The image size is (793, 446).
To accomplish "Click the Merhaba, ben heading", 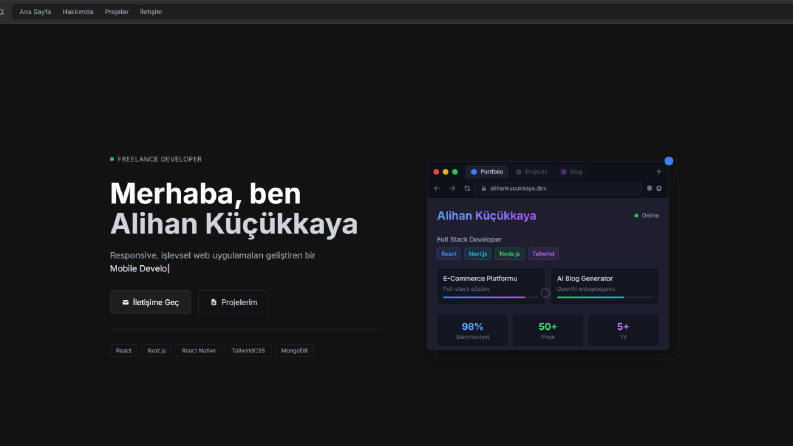I will (x=205, y=194).
